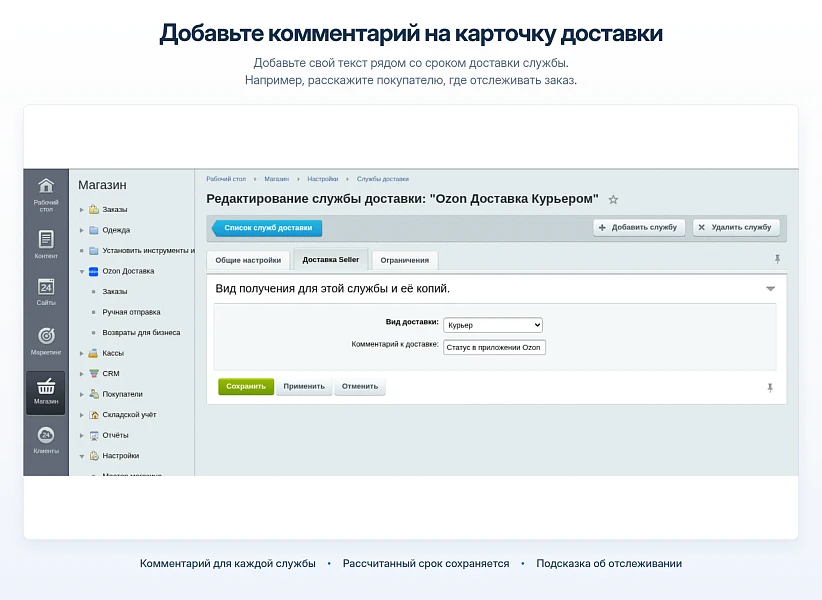Add page to favorites with star icon
Image resolution: width=822 pixels, height=600 pixels.
613,200
